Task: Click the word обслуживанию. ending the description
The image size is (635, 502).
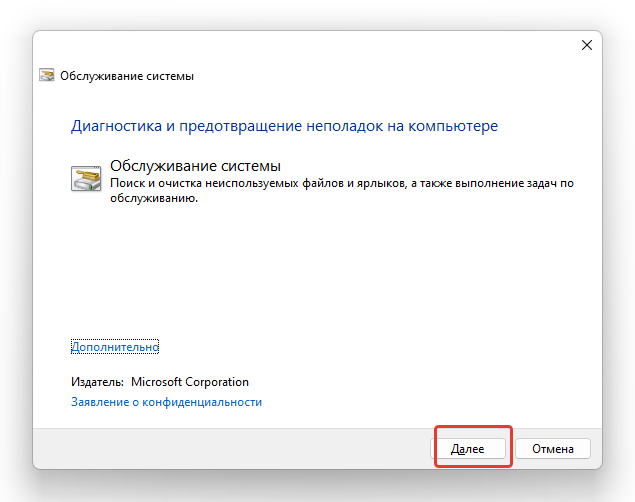Action: click(x=154, y=198)
